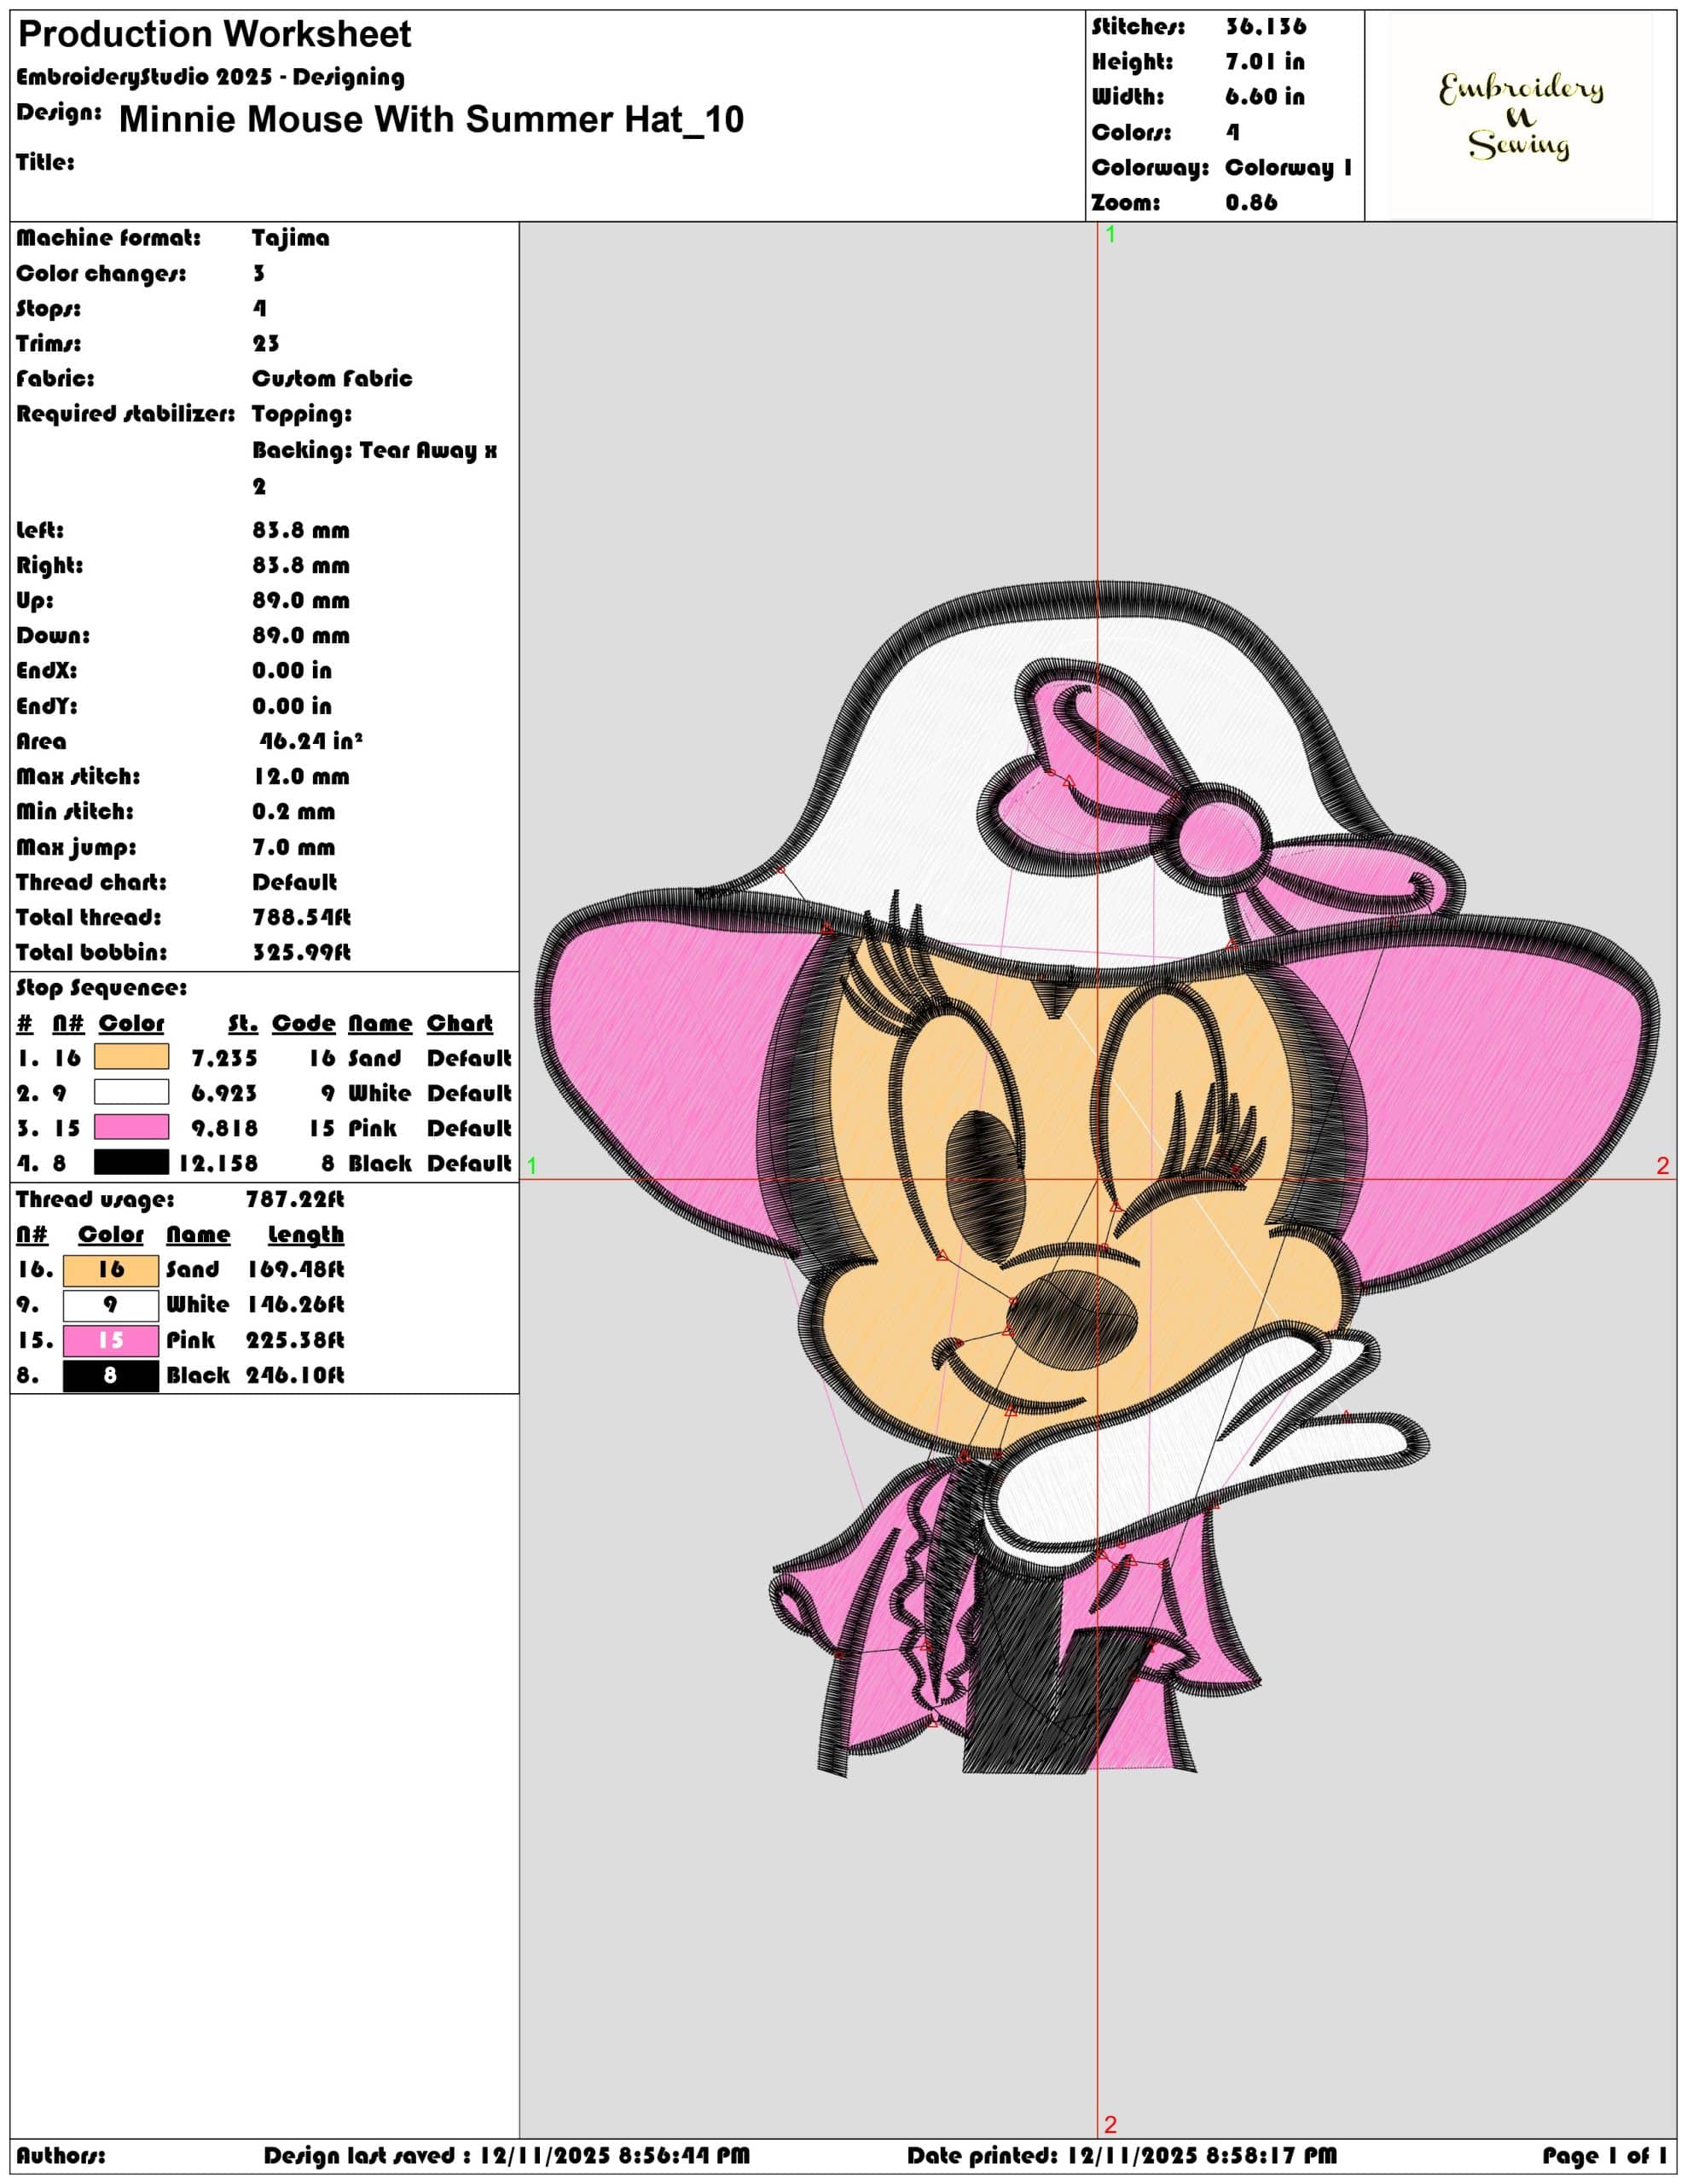
Task: Click the White swatch numbered 9 in Thread usage
Action: coord(111,1305)
